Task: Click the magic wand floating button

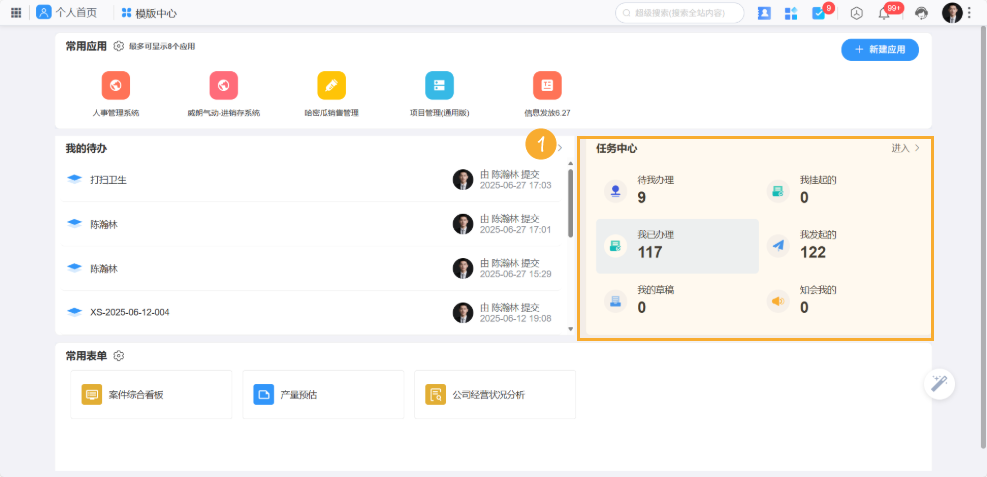Action: pos(939,383)
